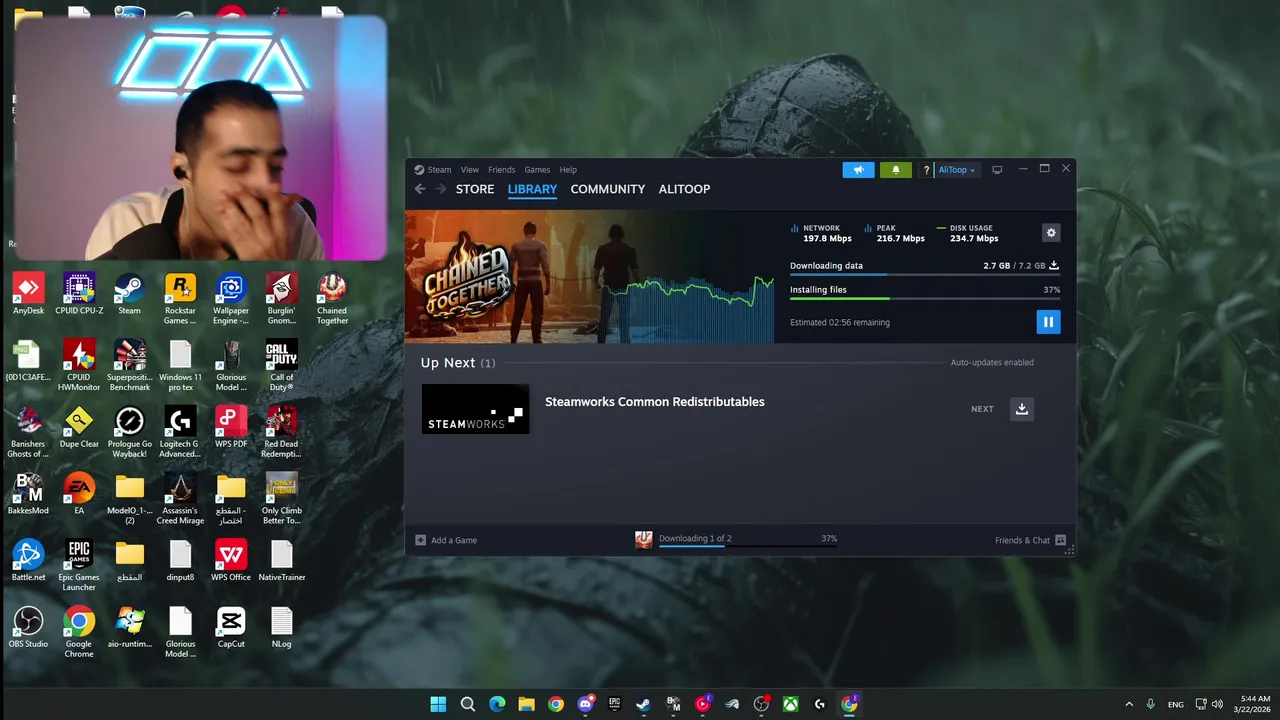Open the ALITOOP profile tab
The height and width of the screenshot is (720, 1280).
[x=684, y=189]
